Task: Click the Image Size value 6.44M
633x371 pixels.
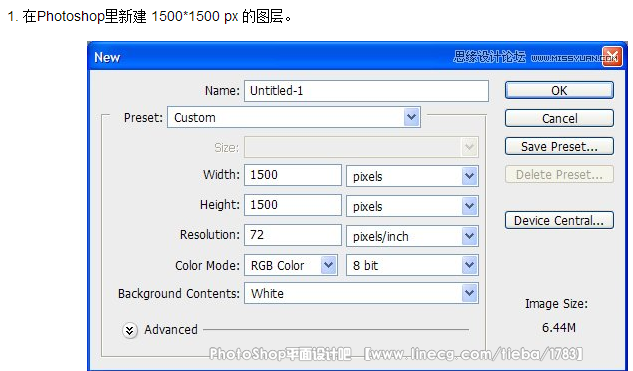Action: [x=559, y=327]
